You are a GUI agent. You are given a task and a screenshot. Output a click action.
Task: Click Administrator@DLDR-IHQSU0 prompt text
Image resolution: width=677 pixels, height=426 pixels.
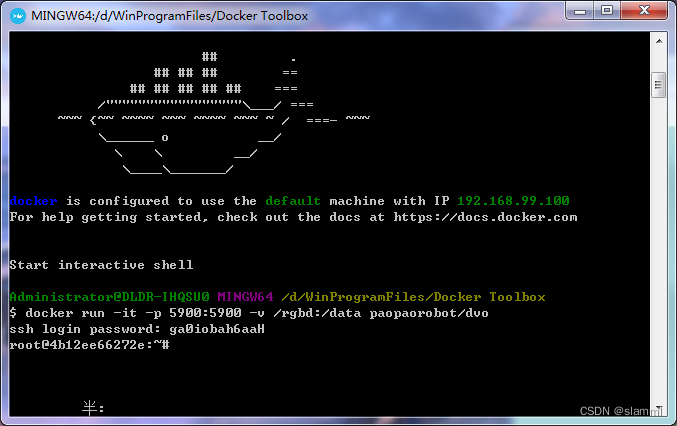point(109,297)
